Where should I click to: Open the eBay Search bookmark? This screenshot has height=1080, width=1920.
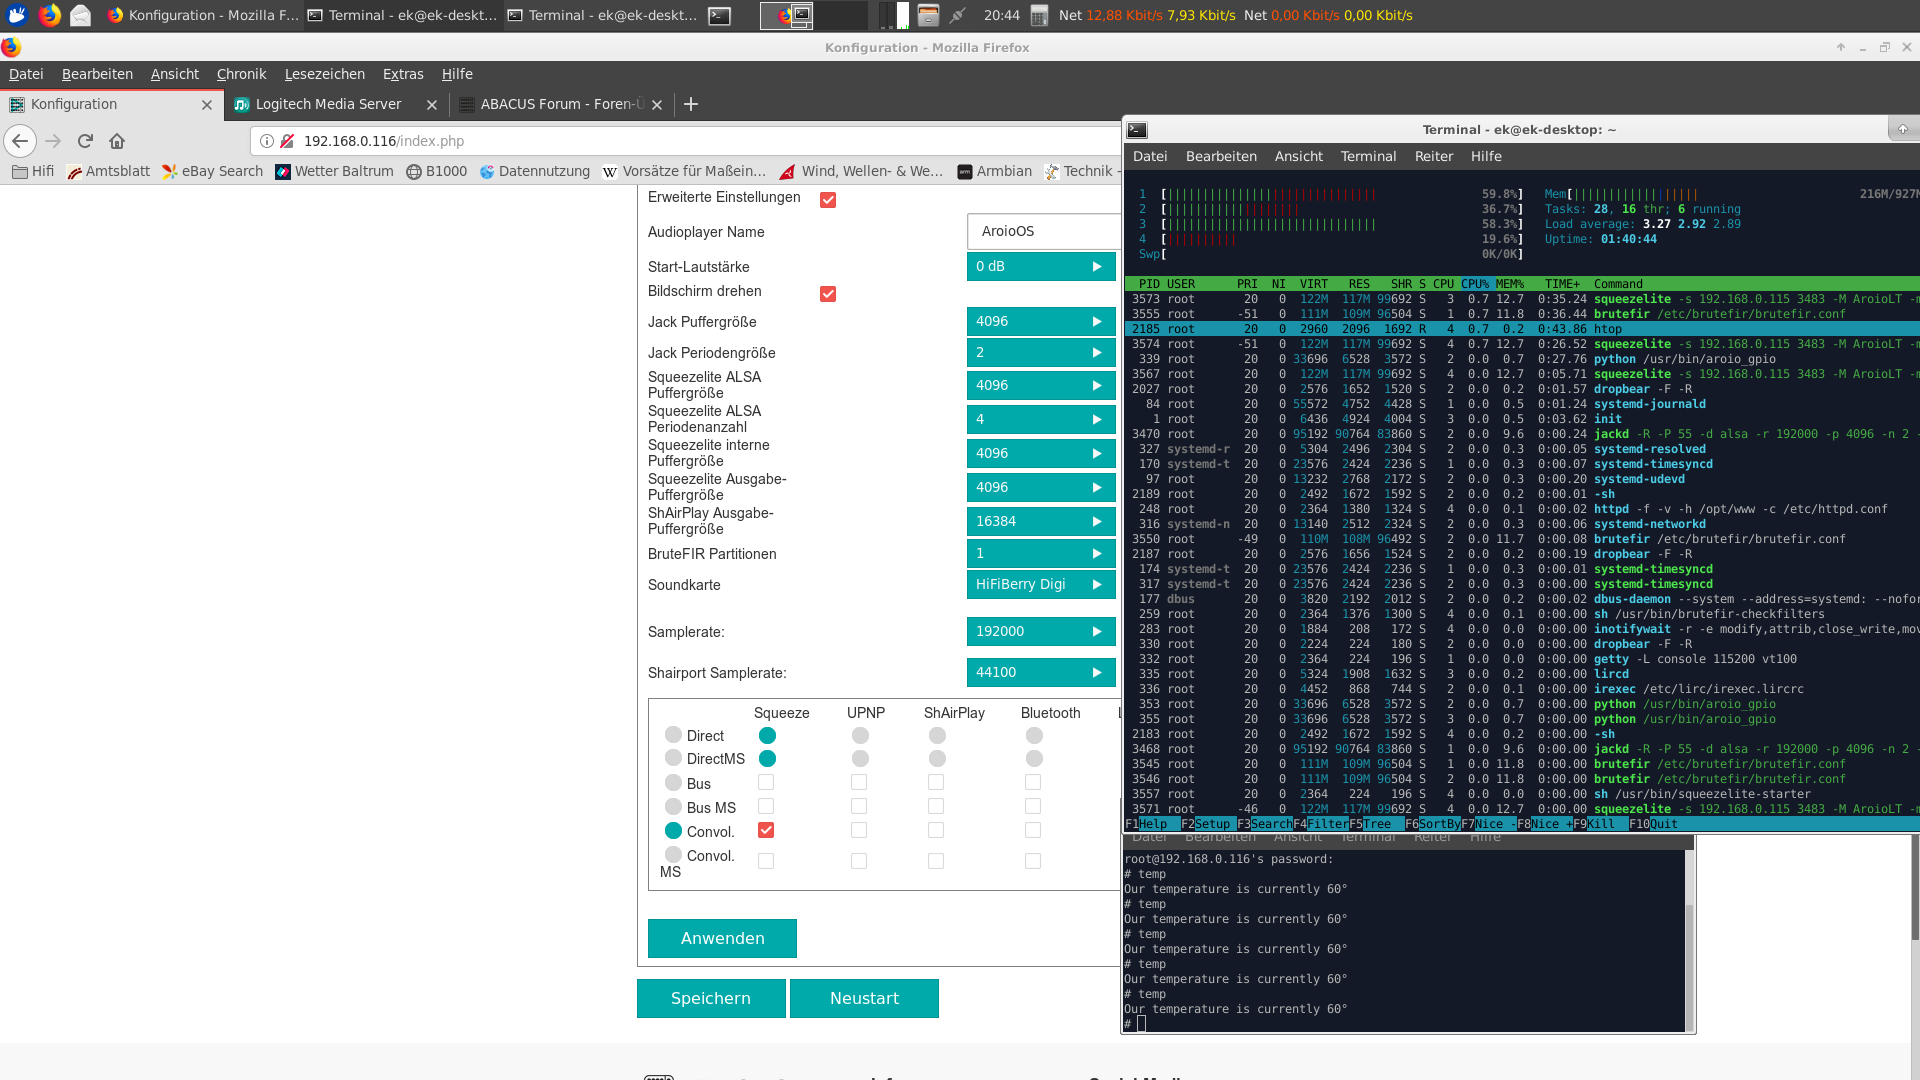(212, 171)
